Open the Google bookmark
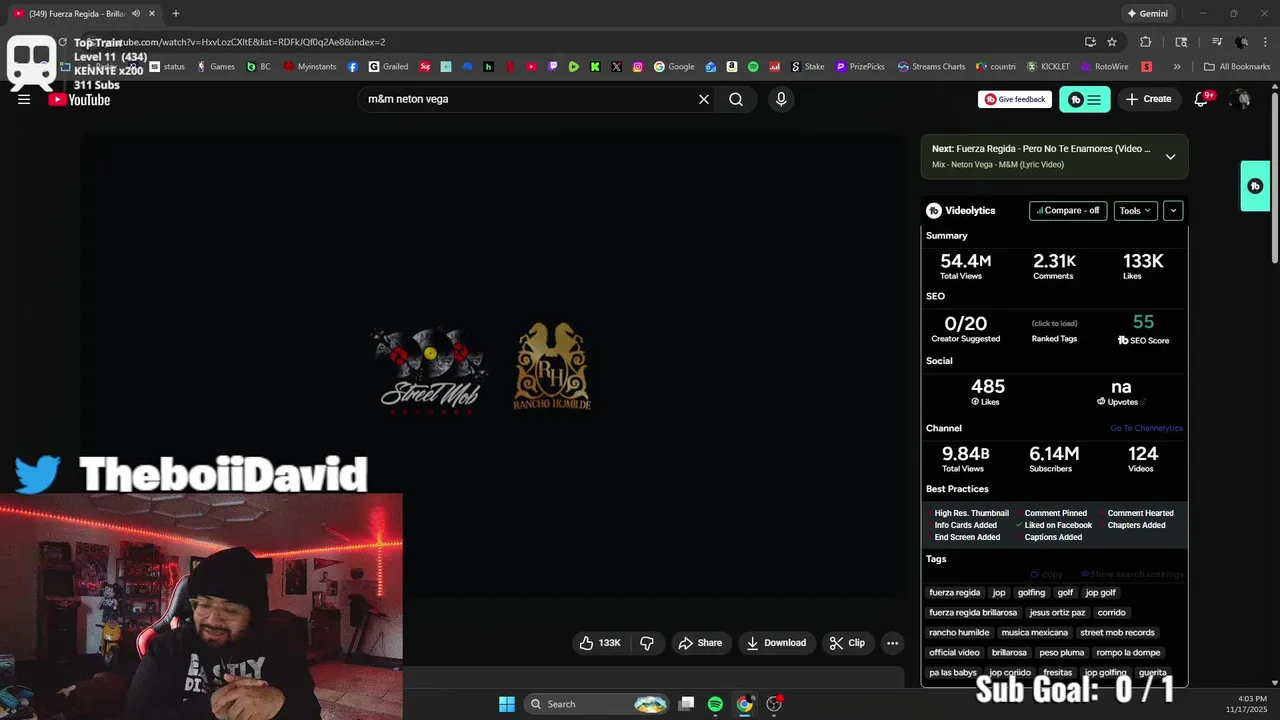 [674, 67]
